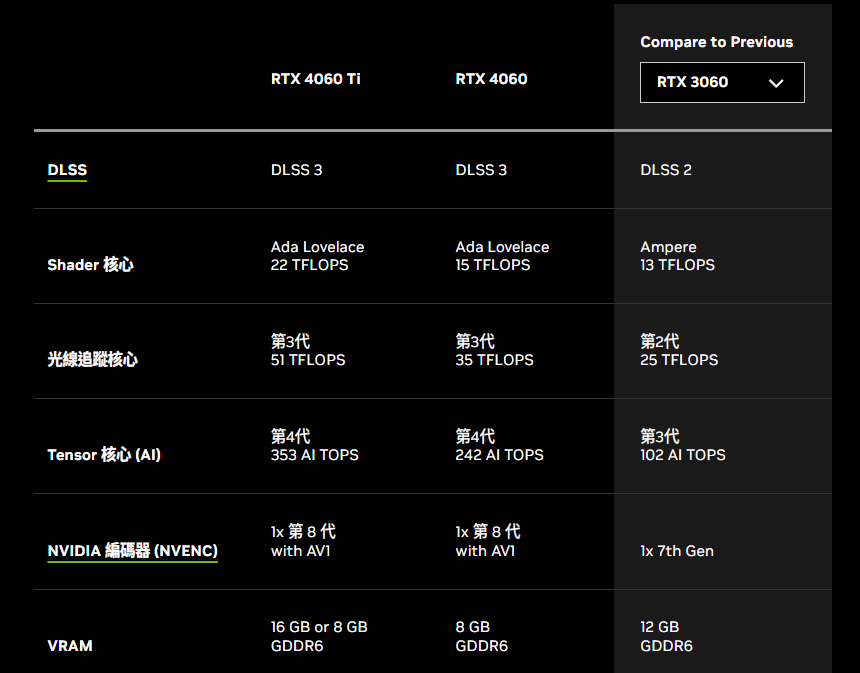Click the 51 TFLOPS ray tracing value
Screen dimensions: 860x673
(x=308, y=360)
